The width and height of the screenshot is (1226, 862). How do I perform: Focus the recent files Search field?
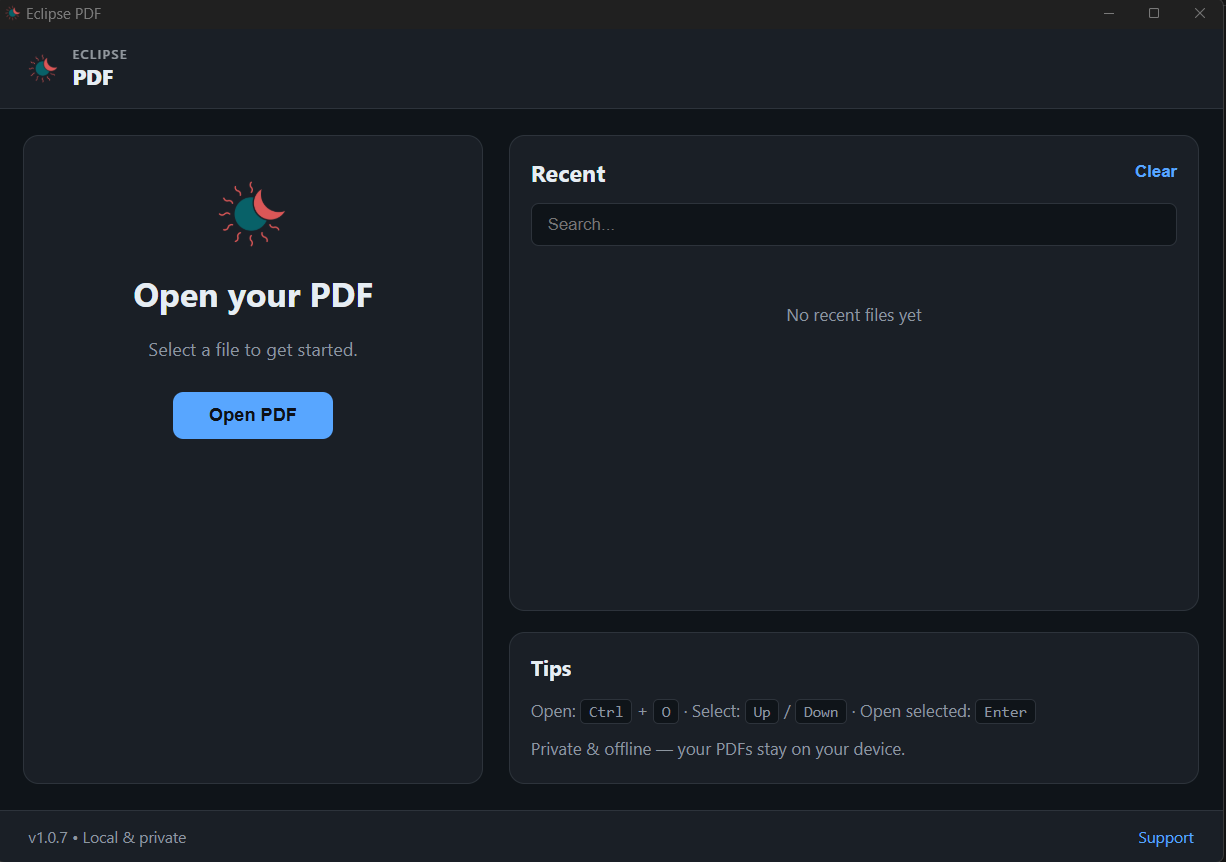(x=854, y=225)
